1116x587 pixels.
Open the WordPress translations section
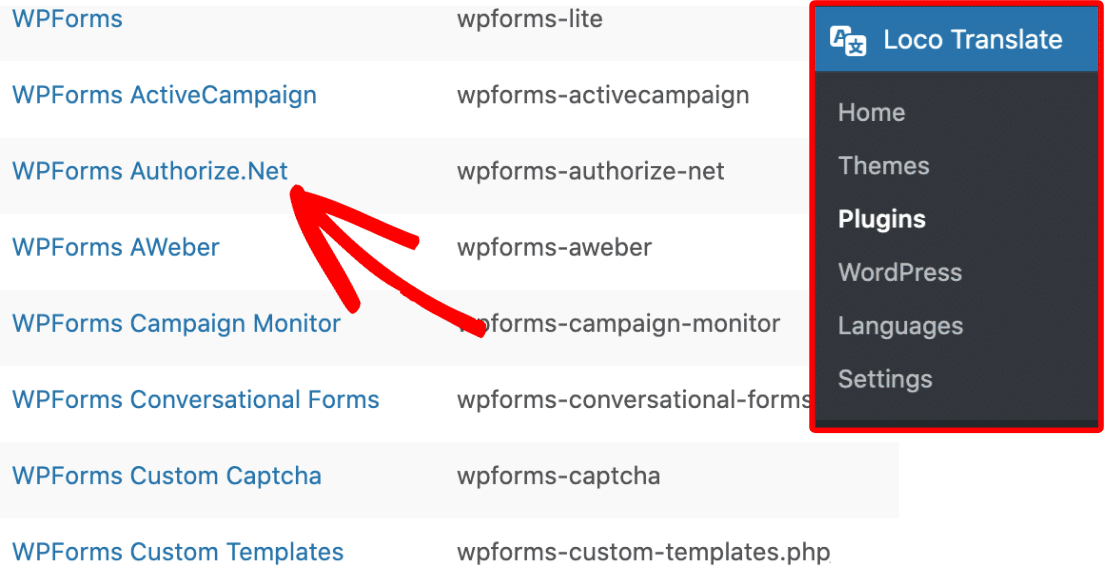click(899, 272)
